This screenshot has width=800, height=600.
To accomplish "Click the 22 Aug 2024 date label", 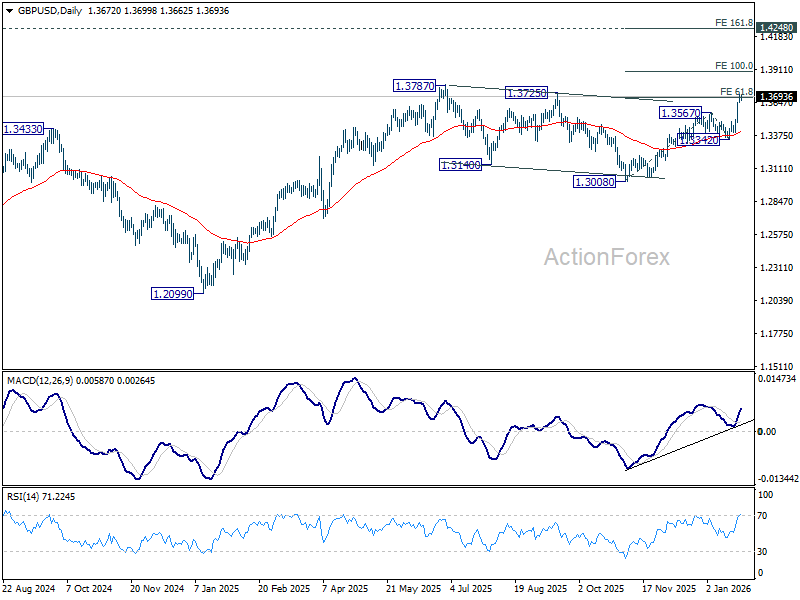I will click(x=29, y=588).
